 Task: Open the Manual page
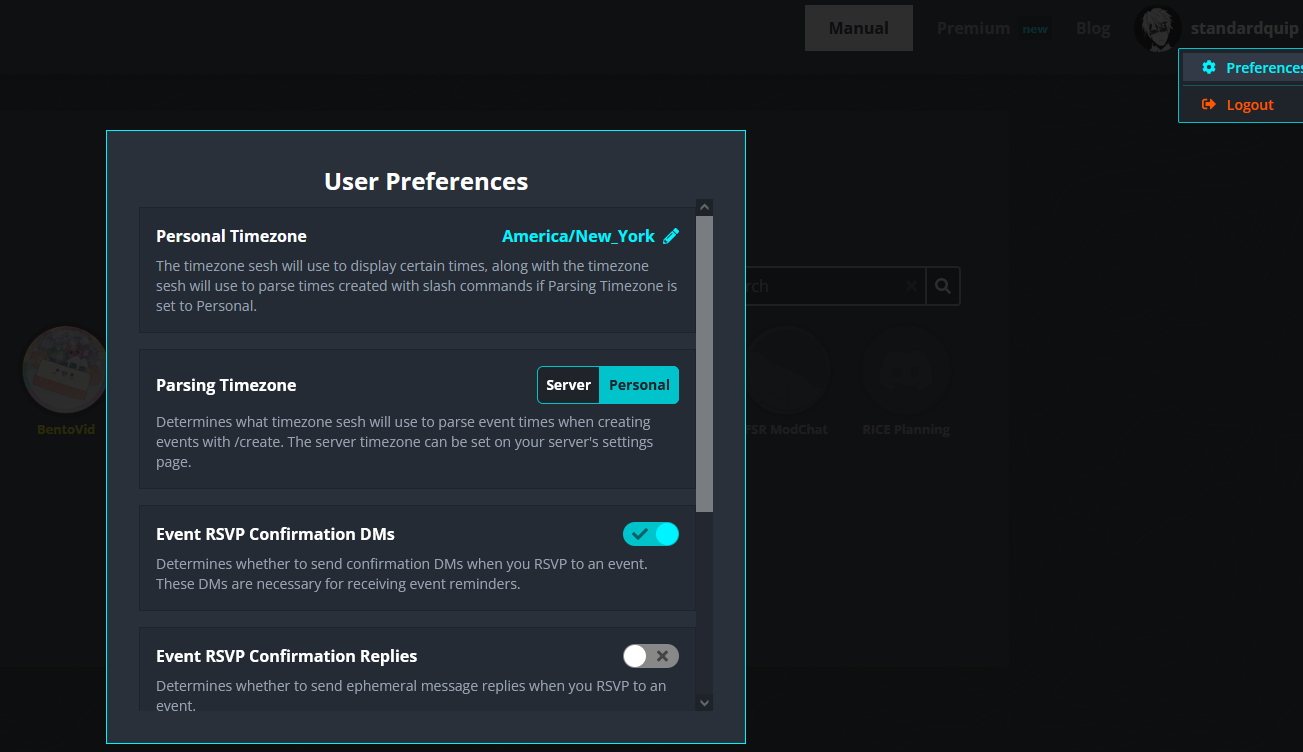[858, 28]
